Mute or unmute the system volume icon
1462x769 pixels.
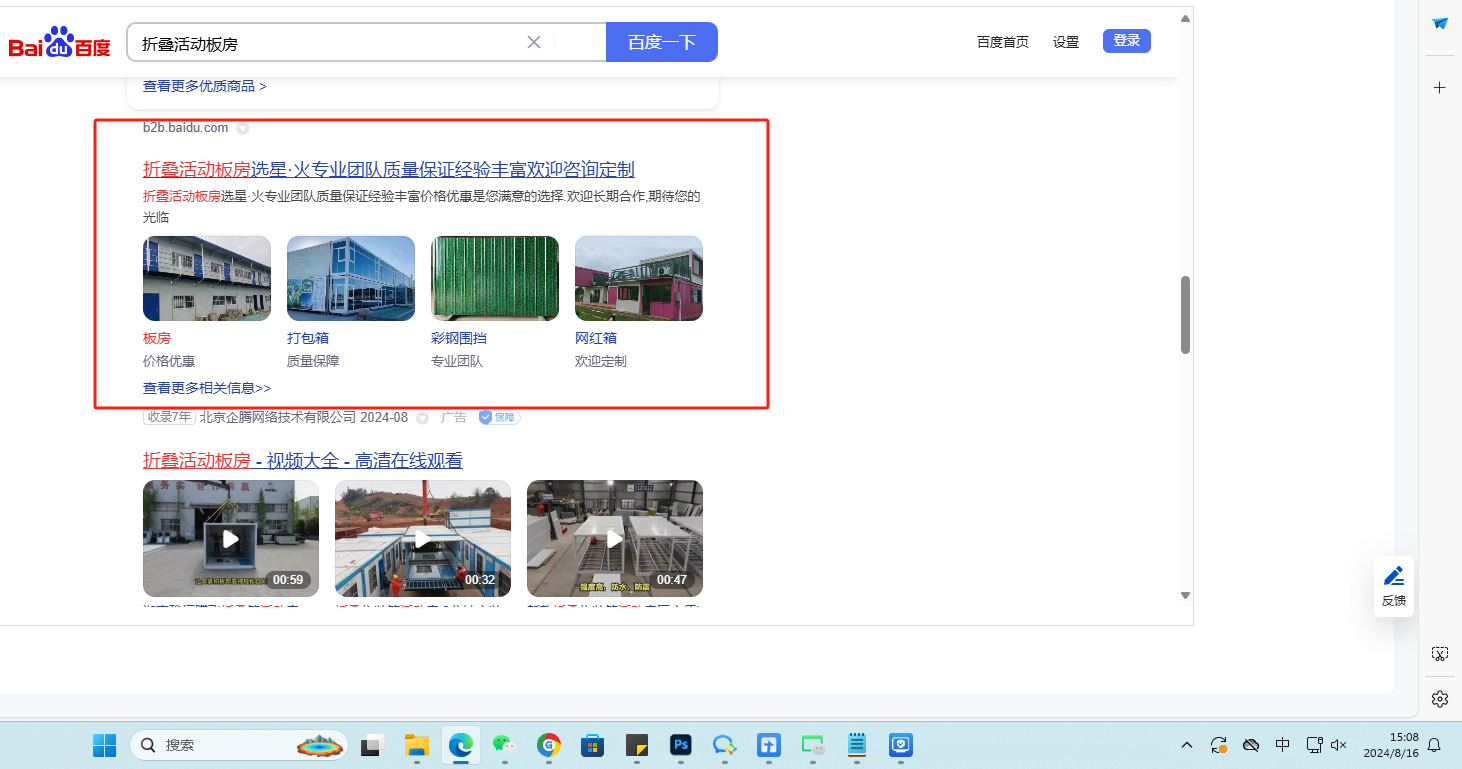[1339, 745]
